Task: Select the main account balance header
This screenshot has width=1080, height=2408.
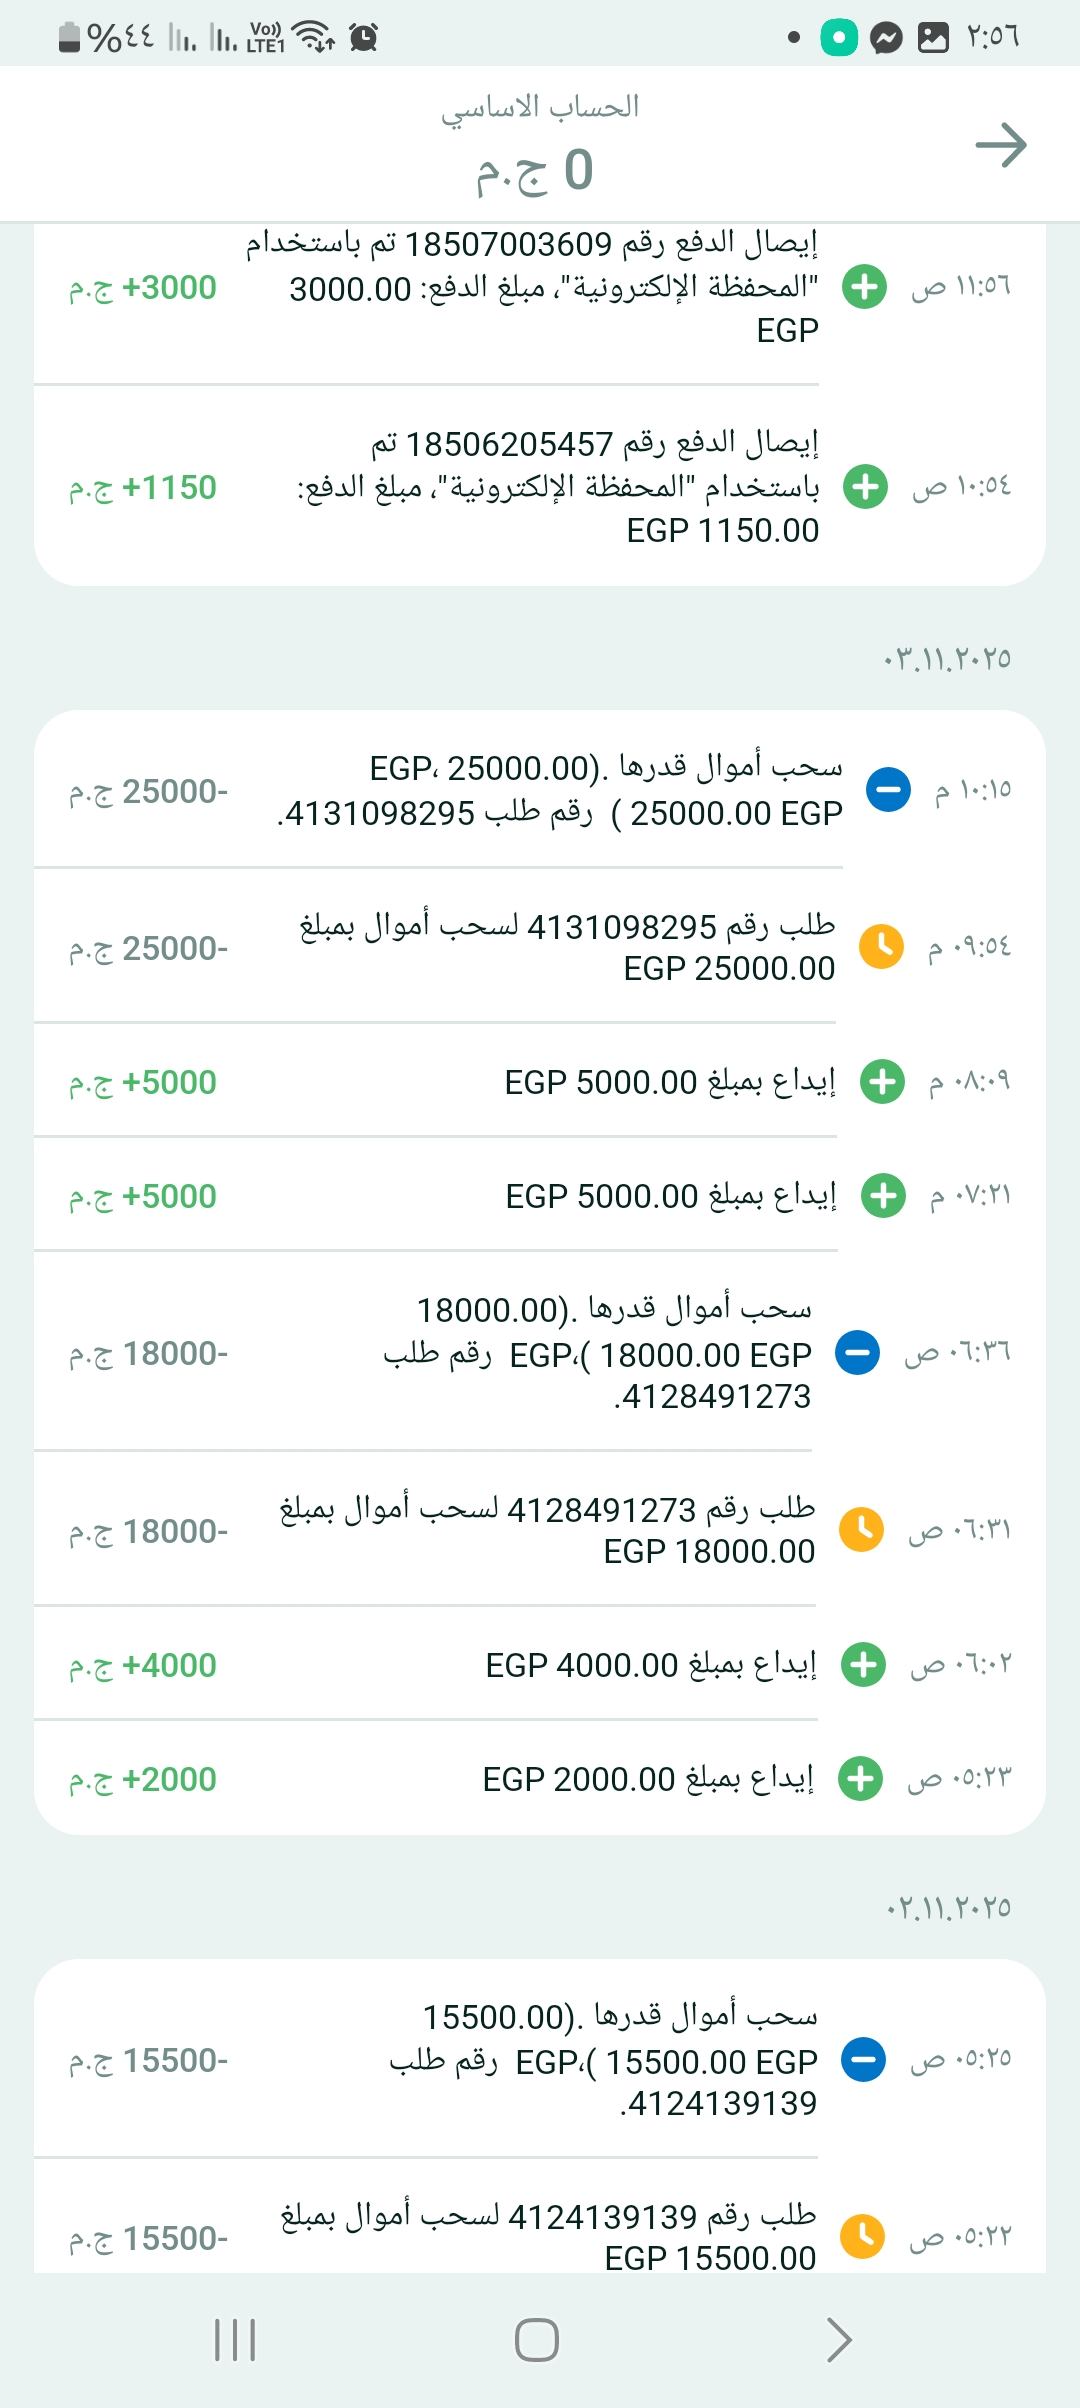Action: (538, 145)
